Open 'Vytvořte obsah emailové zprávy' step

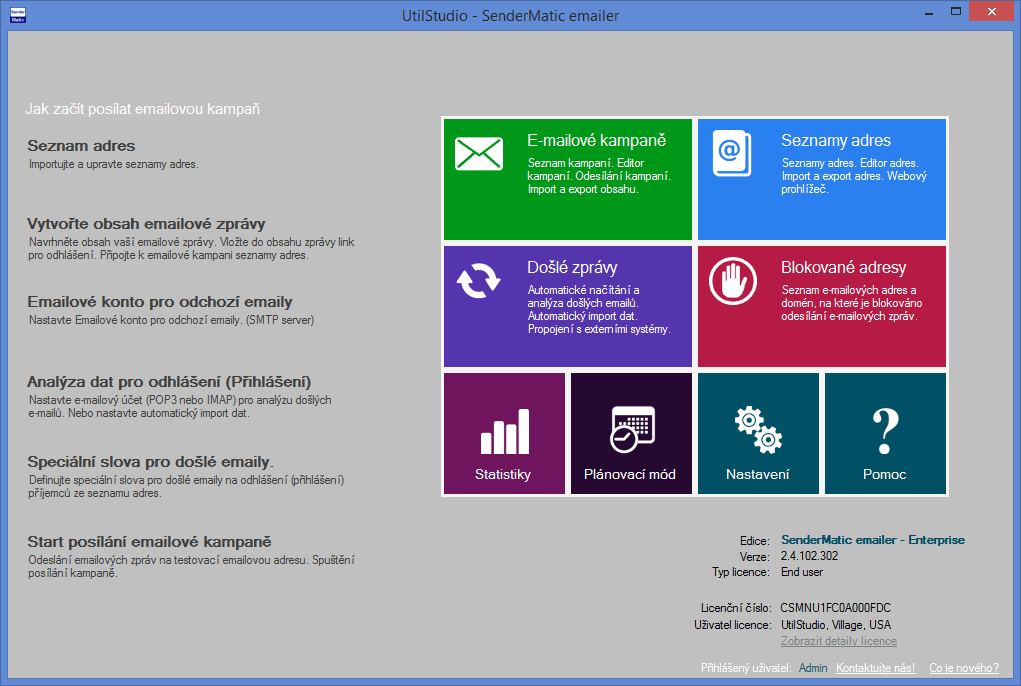click(x=146, y=224)
